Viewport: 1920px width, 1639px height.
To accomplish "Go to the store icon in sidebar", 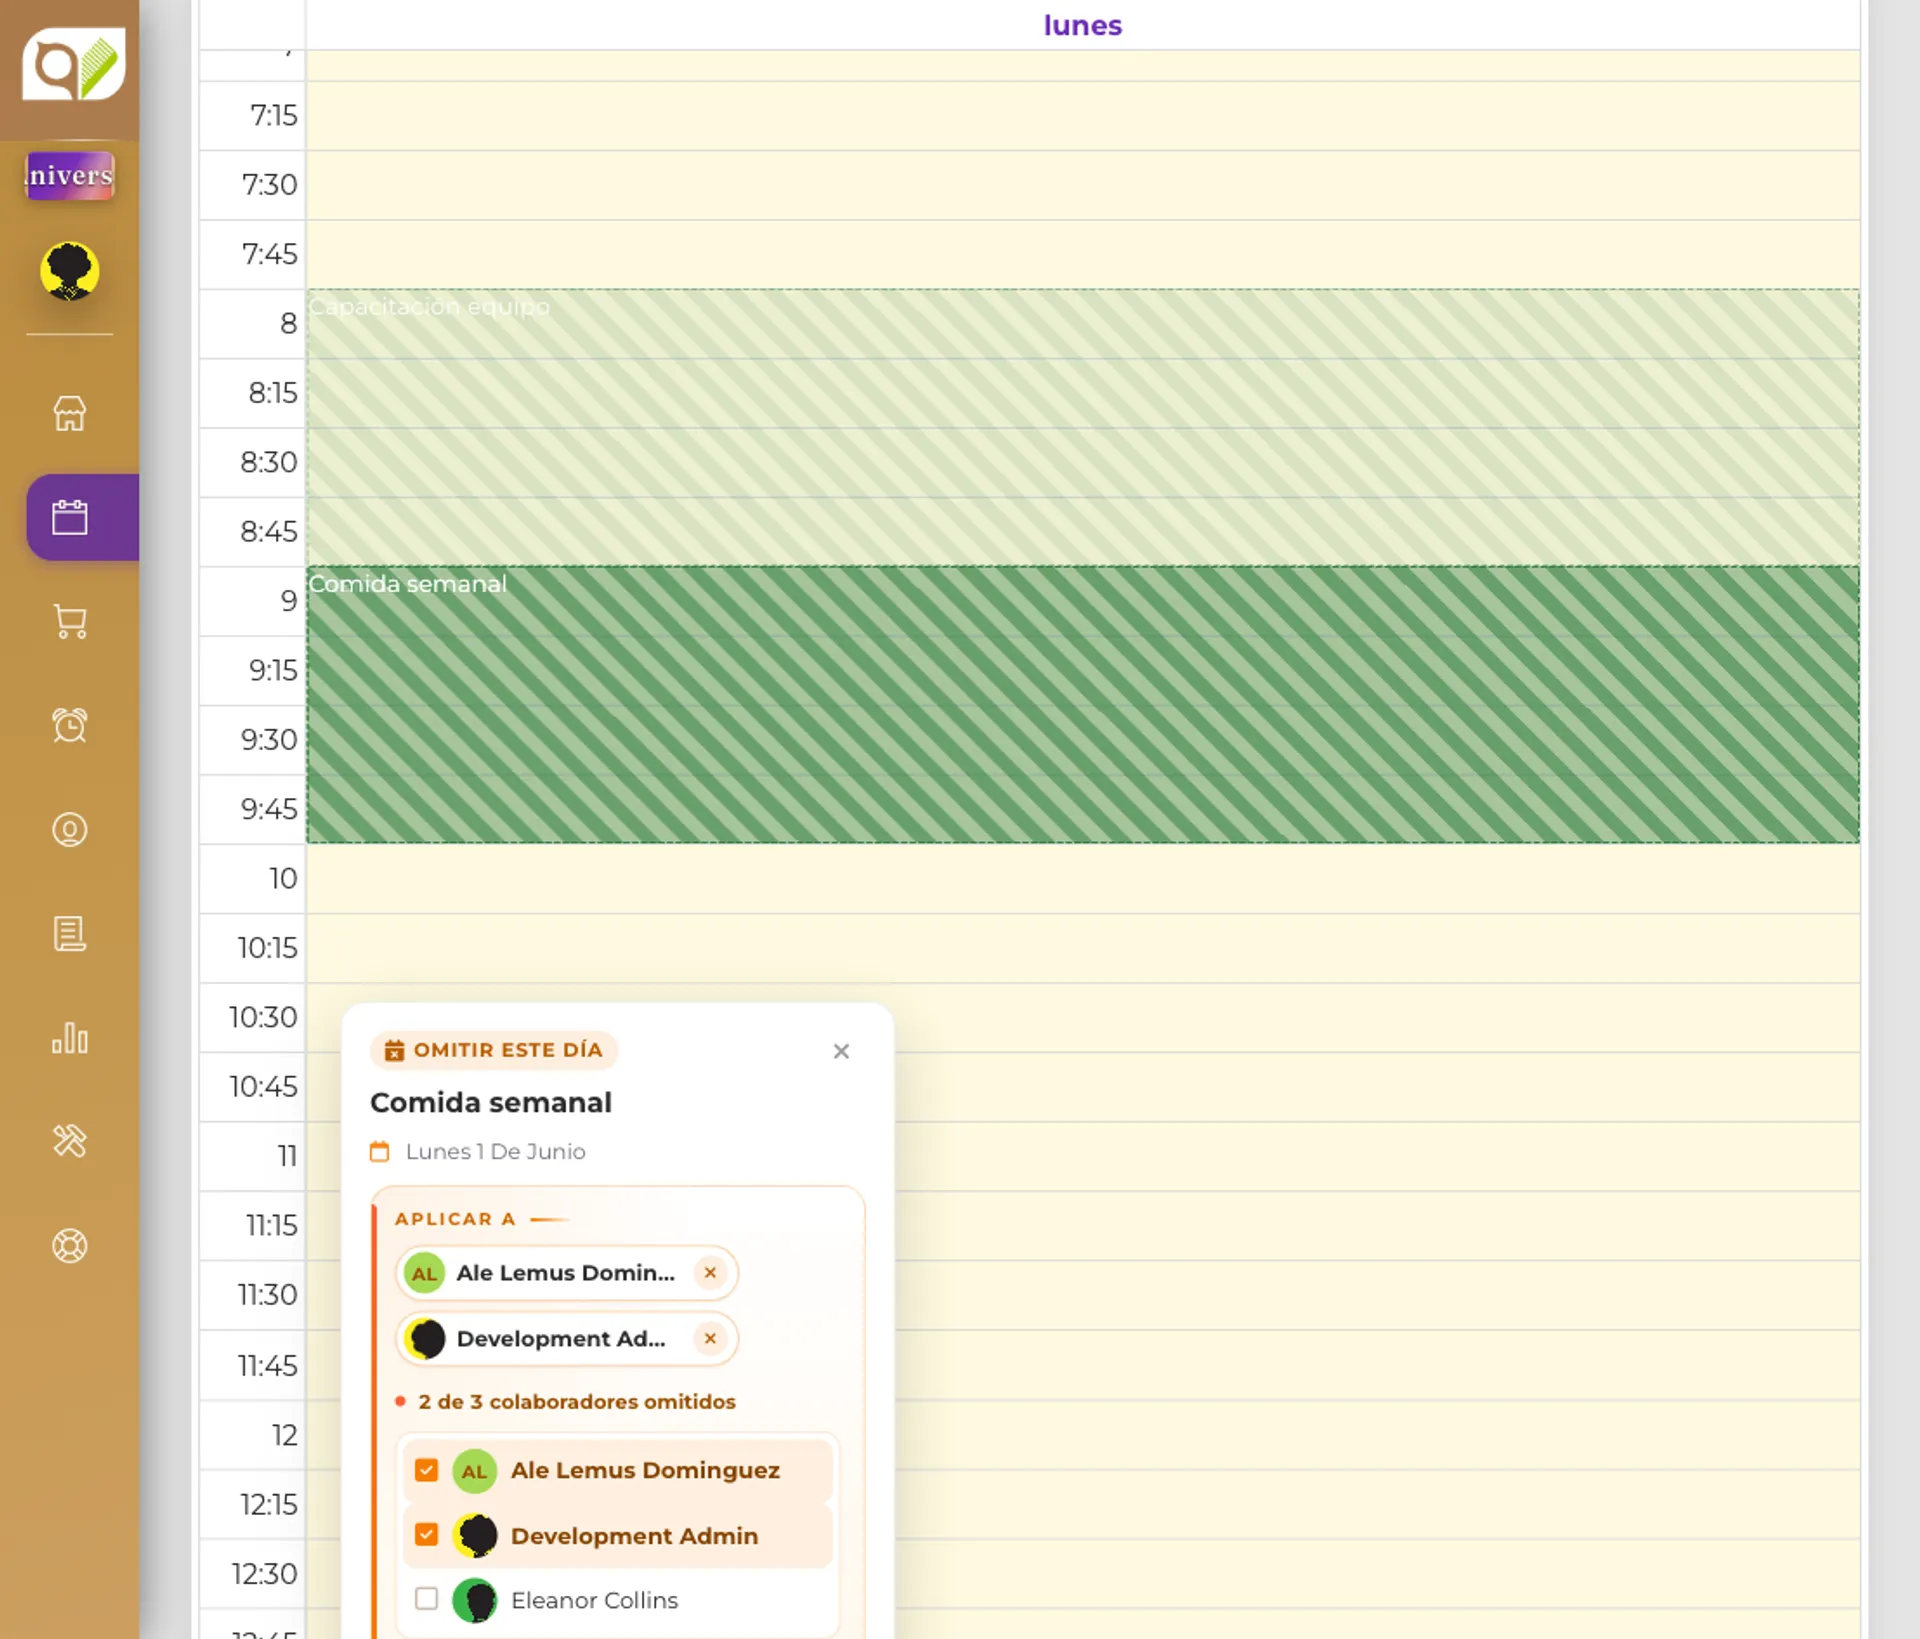I will point(69,413).
